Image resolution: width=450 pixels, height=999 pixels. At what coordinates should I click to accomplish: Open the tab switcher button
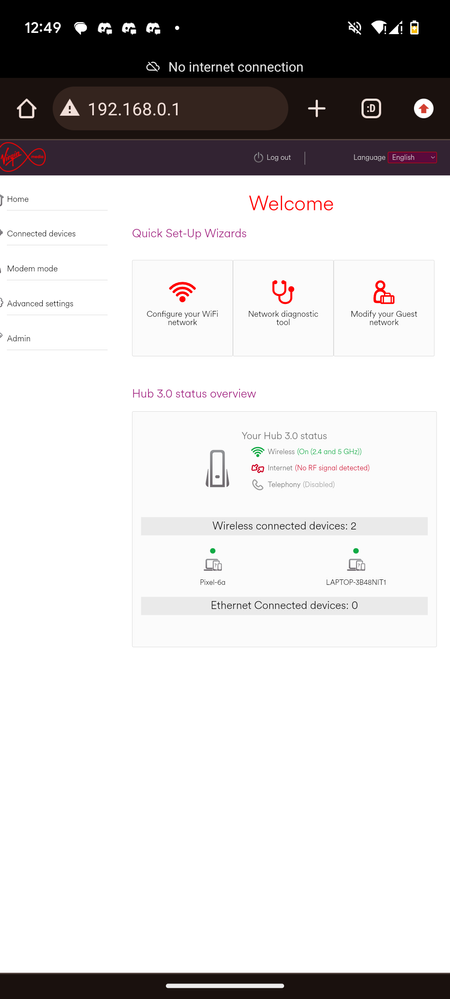point(371,109)
